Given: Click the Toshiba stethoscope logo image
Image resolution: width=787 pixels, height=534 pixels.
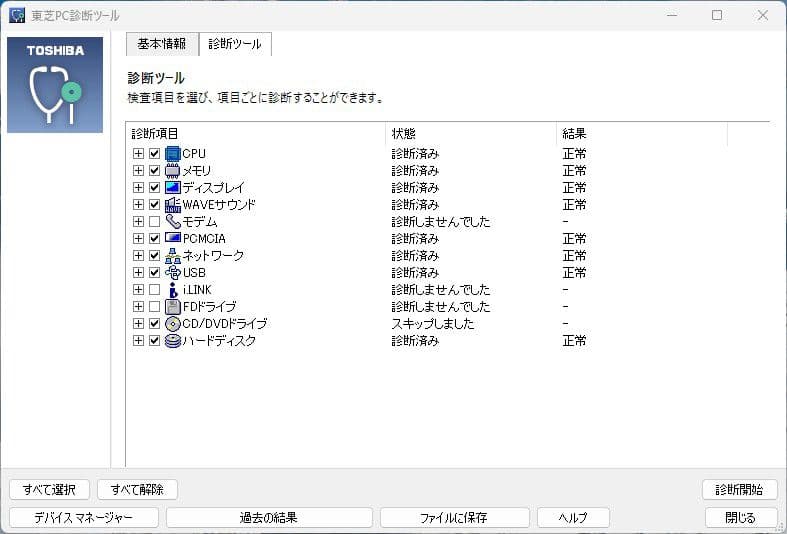Looking at the screenshot, I should click(55, 84).
